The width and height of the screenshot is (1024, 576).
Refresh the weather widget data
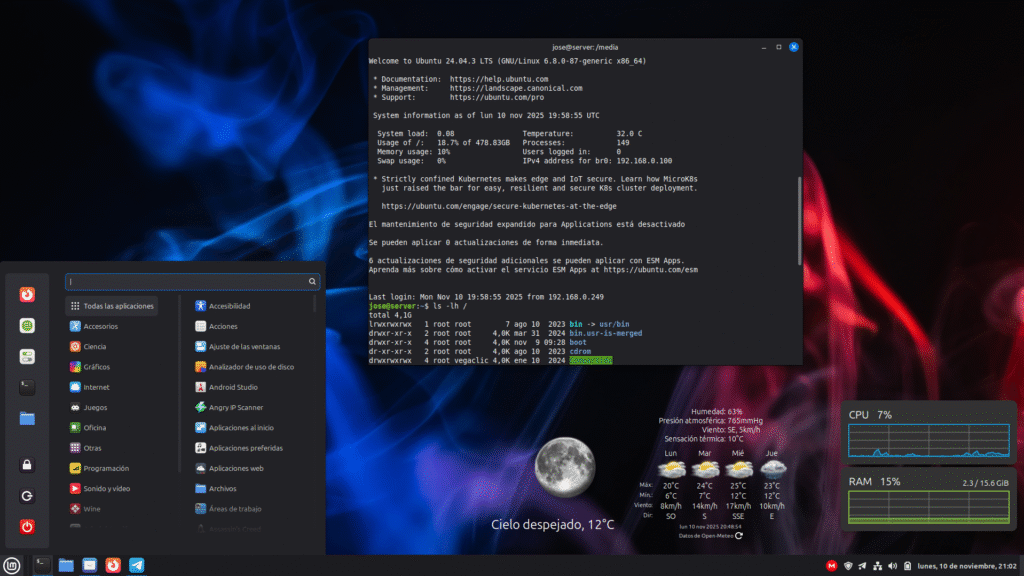[739, 536]
